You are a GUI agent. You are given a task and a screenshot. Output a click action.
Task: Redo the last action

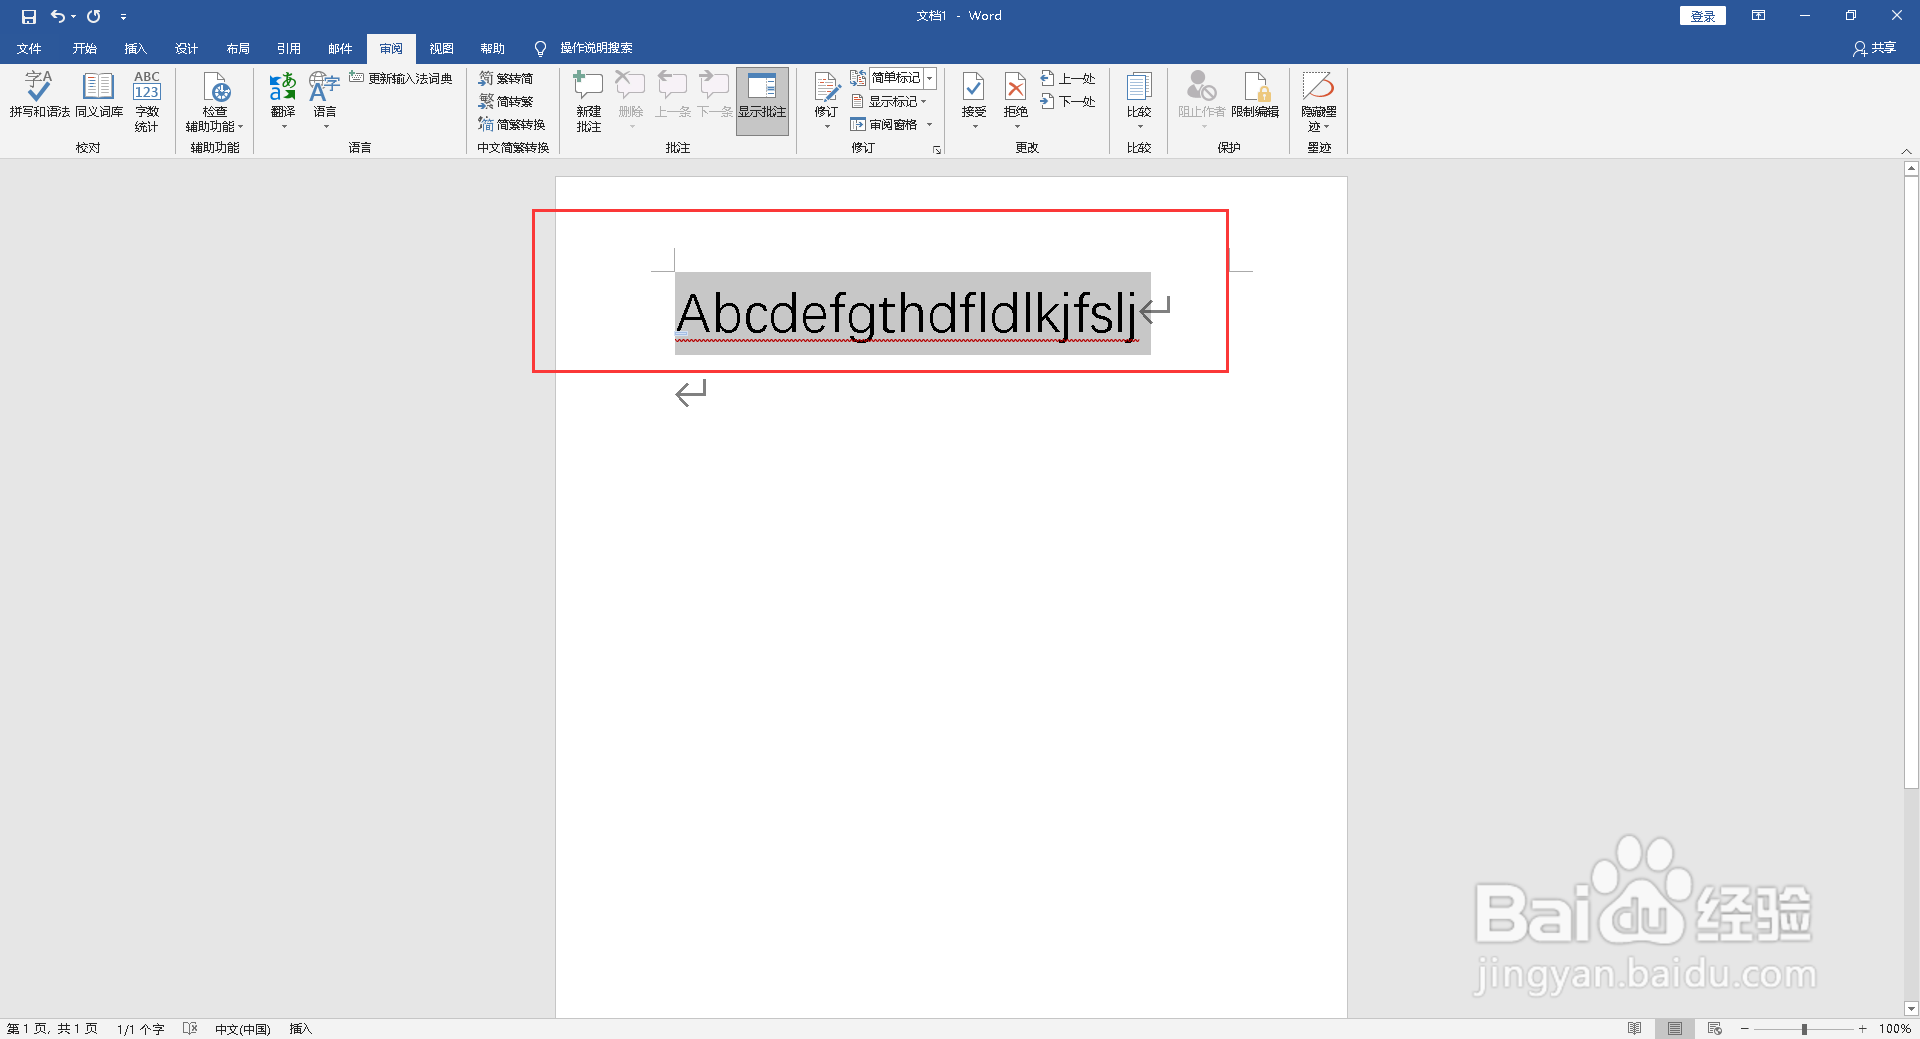pos(94,16)
